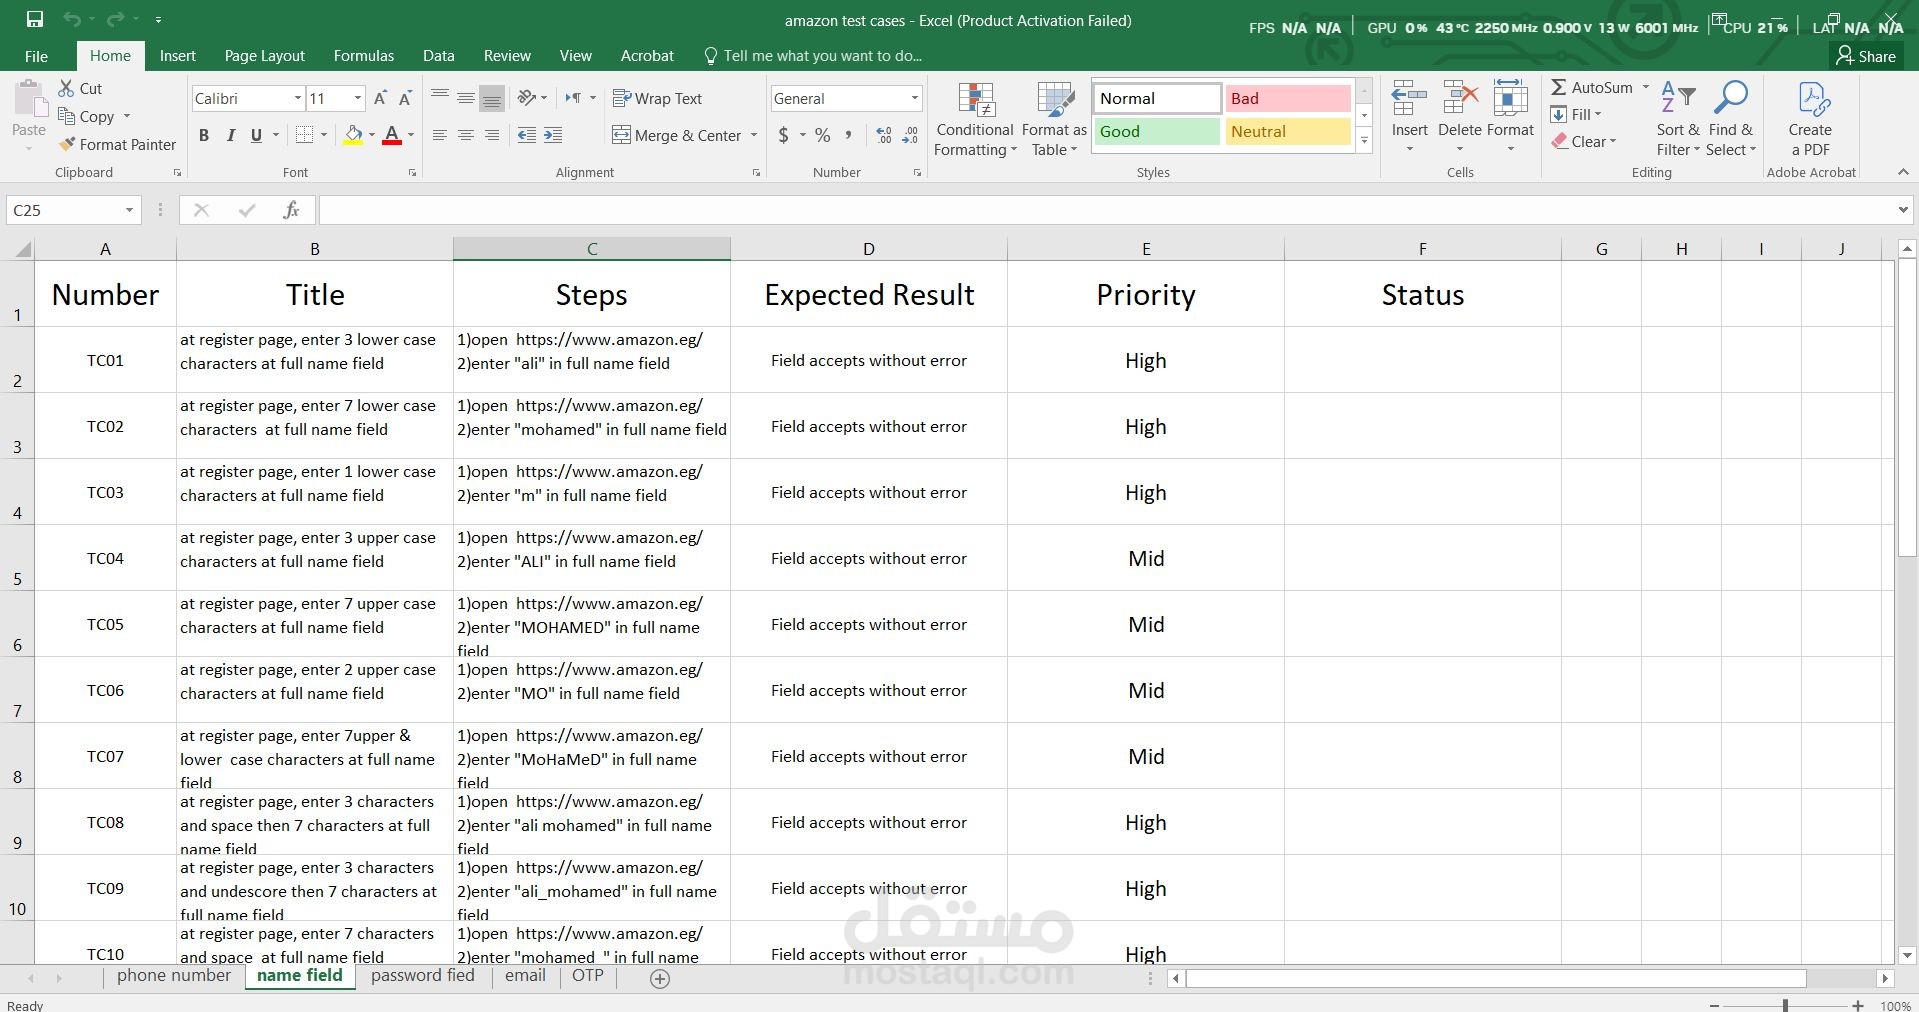Switch to the Data tab
Image resolution: width=1919 pixels, height=1012 pixels.
tap(438, 56)
